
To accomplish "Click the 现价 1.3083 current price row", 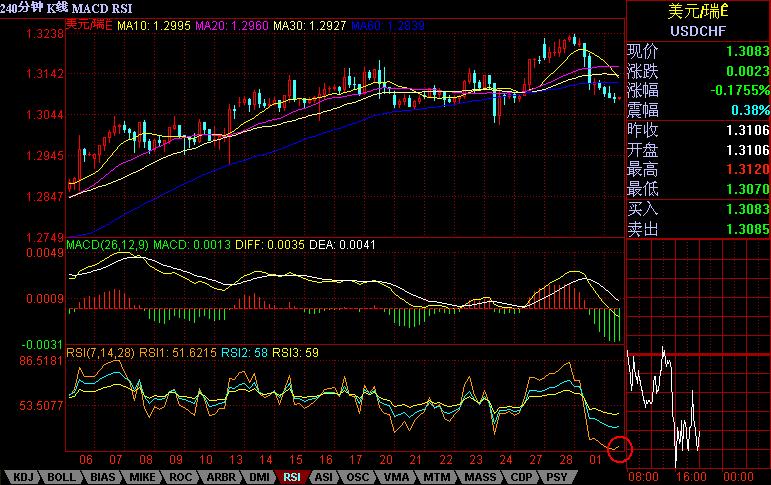I will (x=698, y=51).
